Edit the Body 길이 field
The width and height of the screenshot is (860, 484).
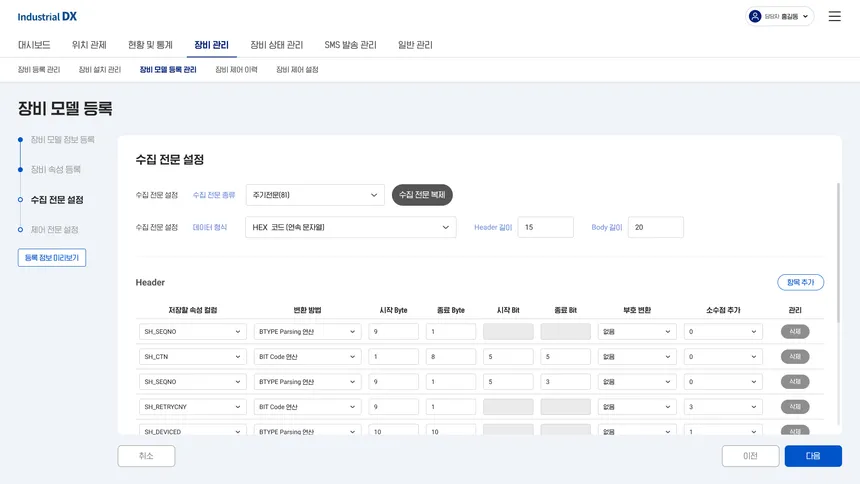[x=655, y=227]
